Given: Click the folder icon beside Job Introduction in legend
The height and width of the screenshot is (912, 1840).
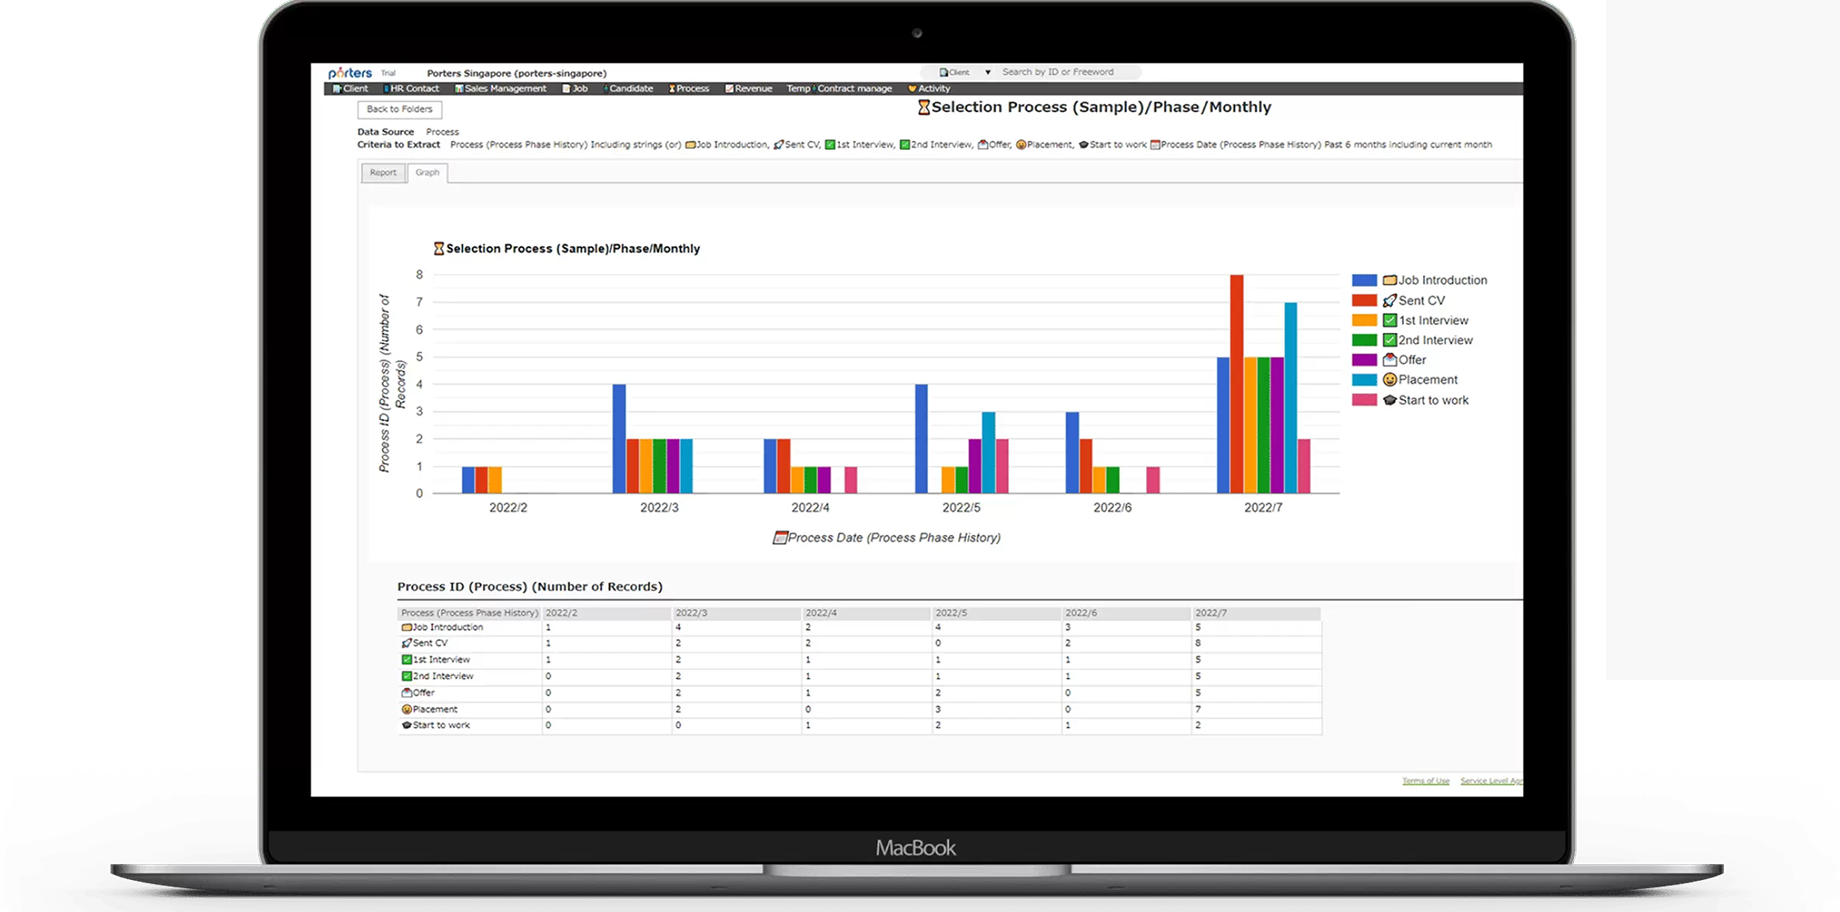Looking at the screenshot, I should [x=1389, y=280].
